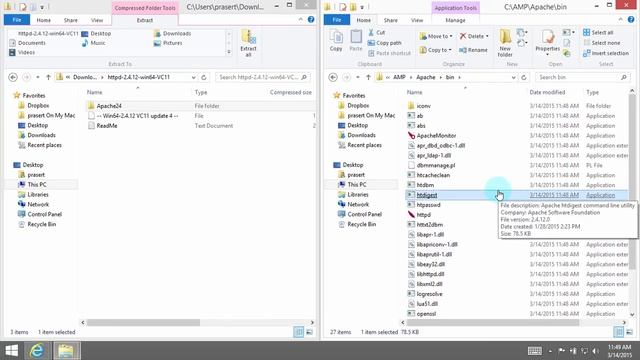Click Select none in the Select group
The width and height of the screenshot is (640, 360).
point(602,43)
